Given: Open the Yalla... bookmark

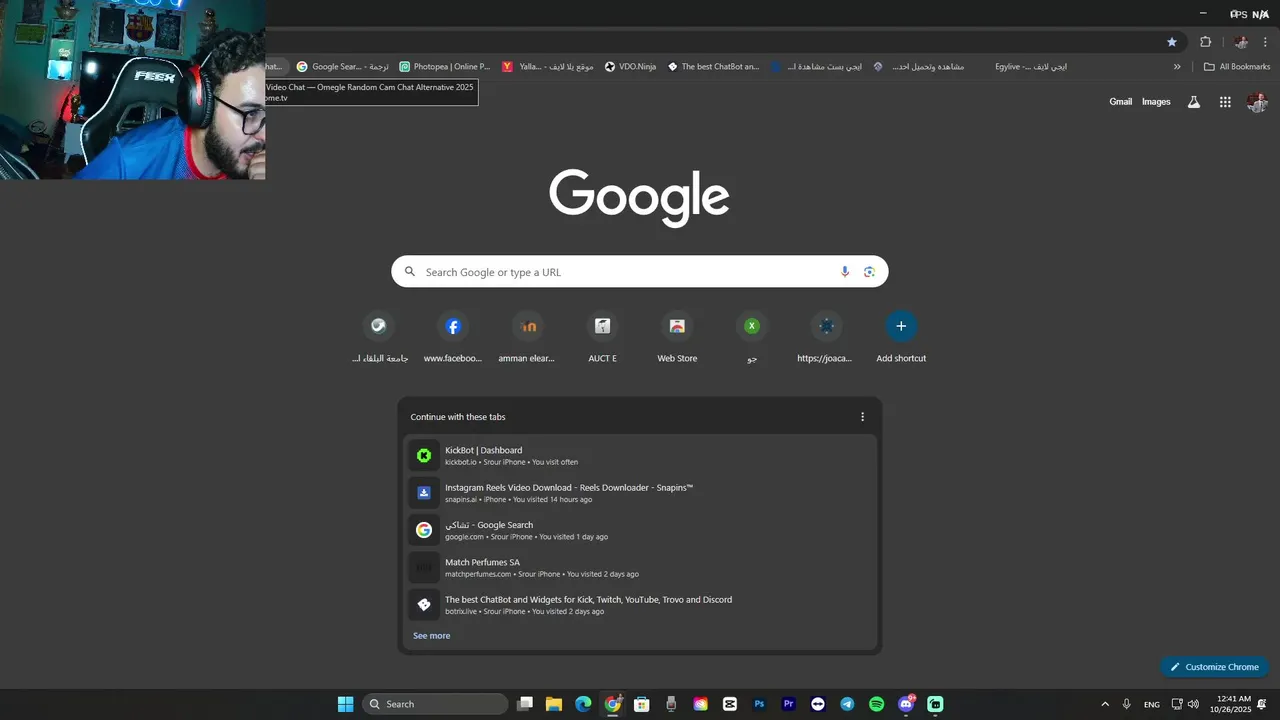Looking at the screenshot, I should pos(548,67).
